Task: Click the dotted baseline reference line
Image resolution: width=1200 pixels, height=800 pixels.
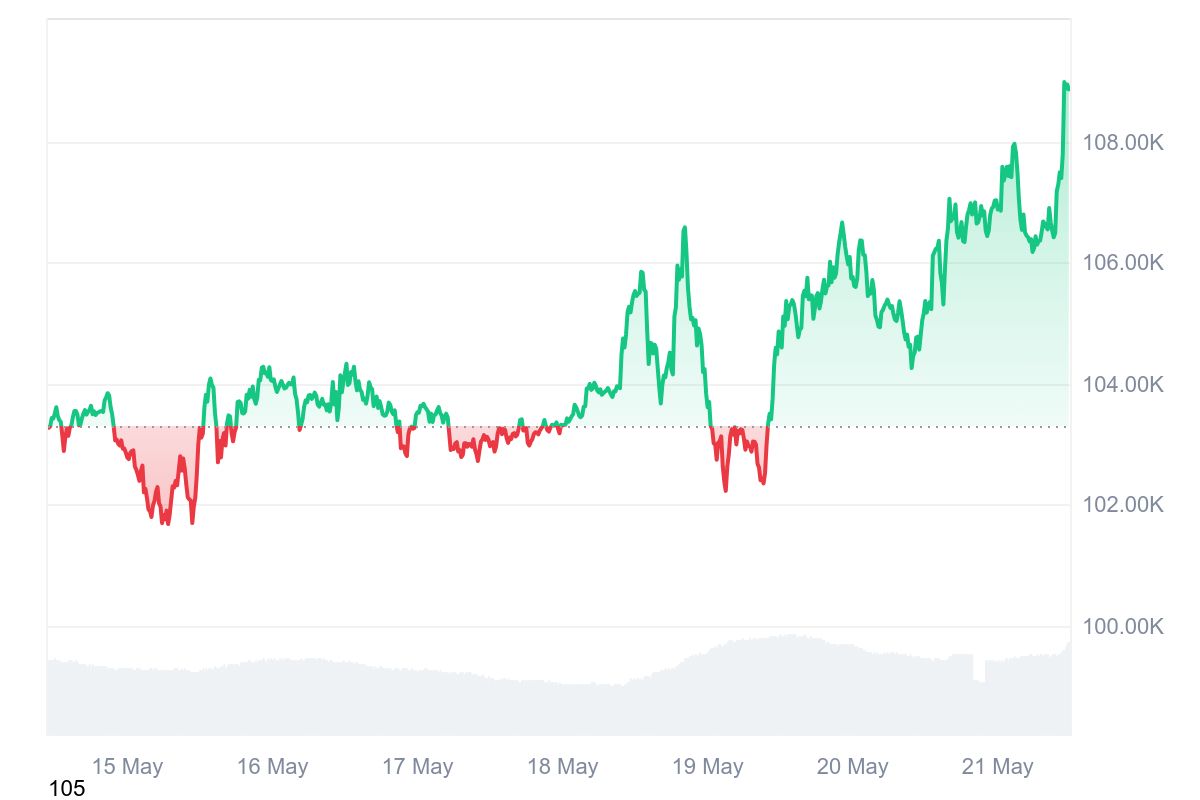Action: [x=600, y=427]
